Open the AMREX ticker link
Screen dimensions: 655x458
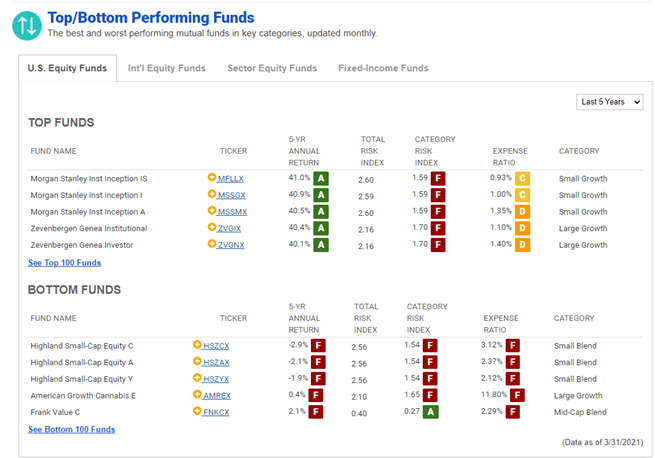pos(217,396)
